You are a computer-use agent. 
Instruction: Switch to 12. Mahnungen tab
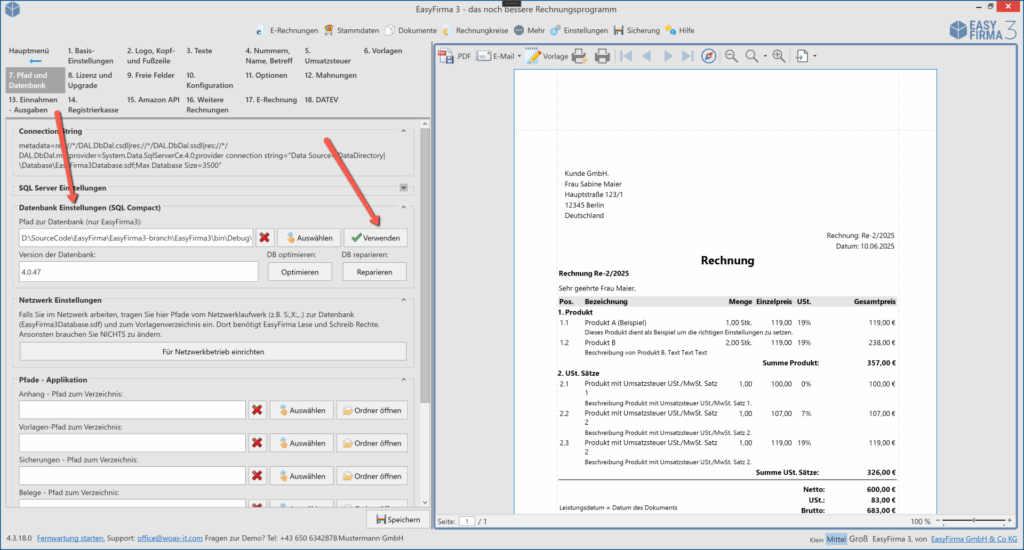(330, 75)
